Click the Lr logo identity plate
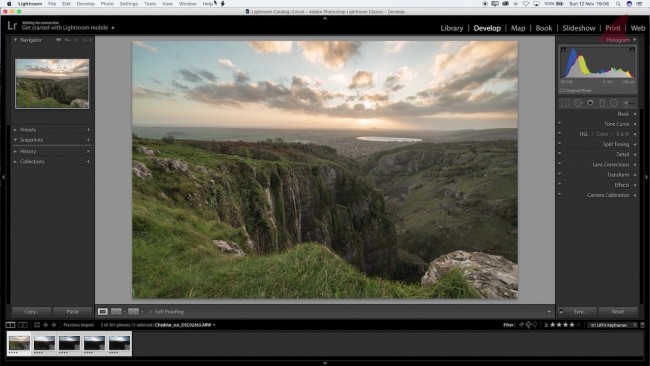650x366 pixels. point(12,26)
